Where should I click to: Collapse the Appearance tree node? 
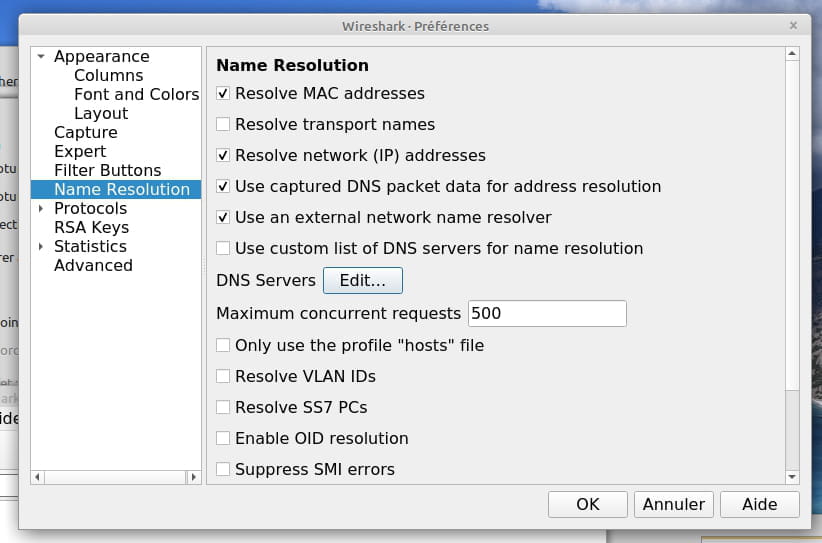(41, 56)
